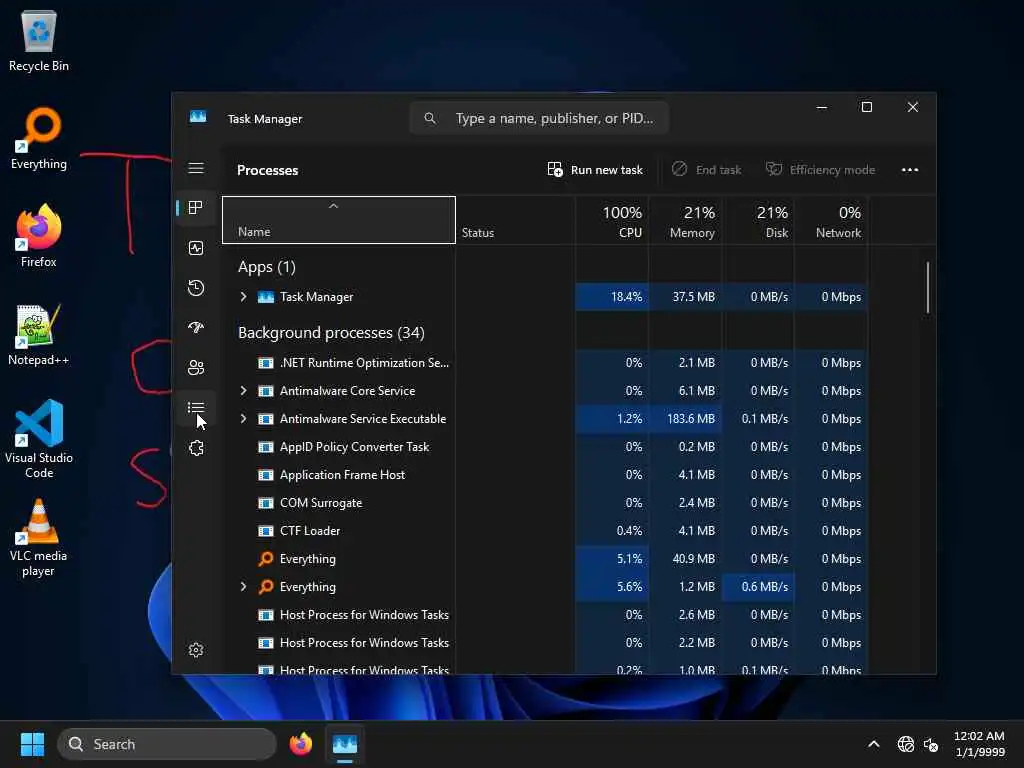Select the Visual Studio Code desktop shortcut
This screenshot has width=1024, height=768.
[39, 440]
